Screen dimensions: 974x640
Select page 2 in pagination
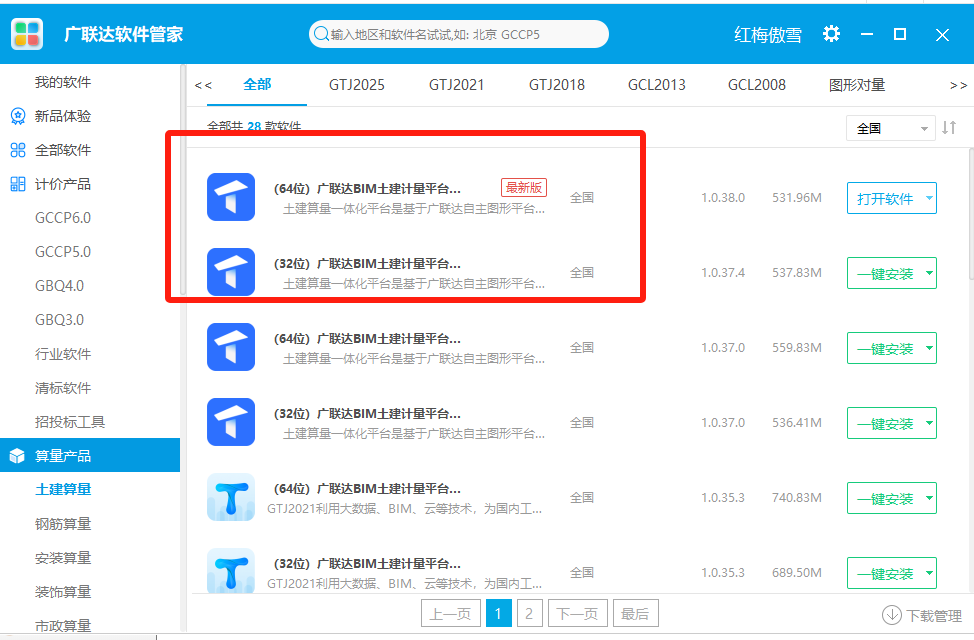click(529, 614)
